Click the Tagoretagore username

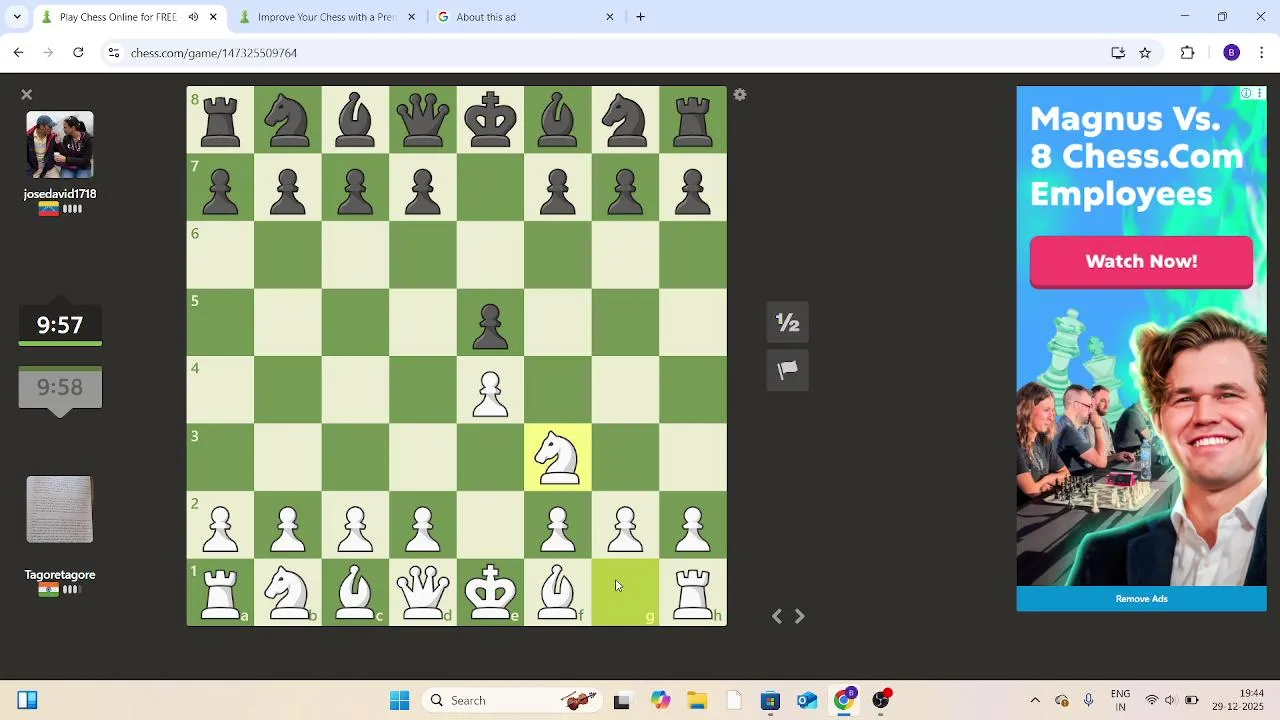pyautogui.click(x=60, y=575)
